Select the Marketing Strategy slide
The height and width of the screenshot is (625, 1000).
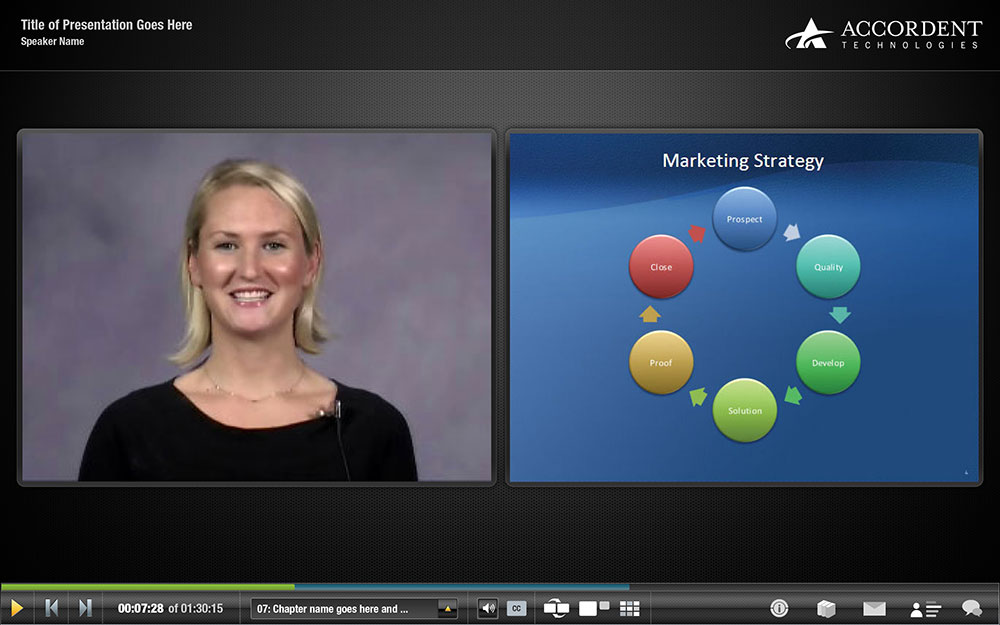tap(743, 305)
